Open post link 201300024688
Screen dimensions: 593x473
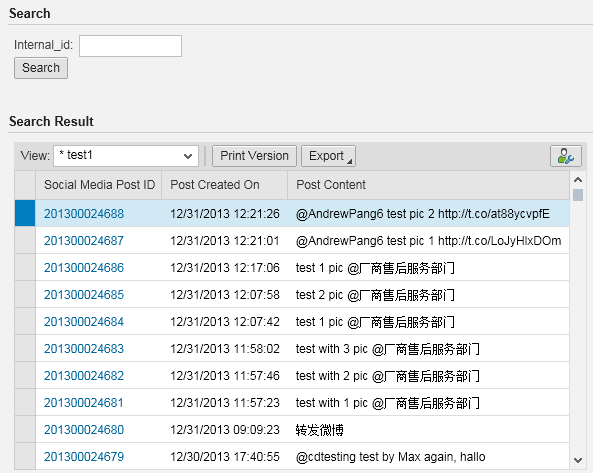[84, 214]
